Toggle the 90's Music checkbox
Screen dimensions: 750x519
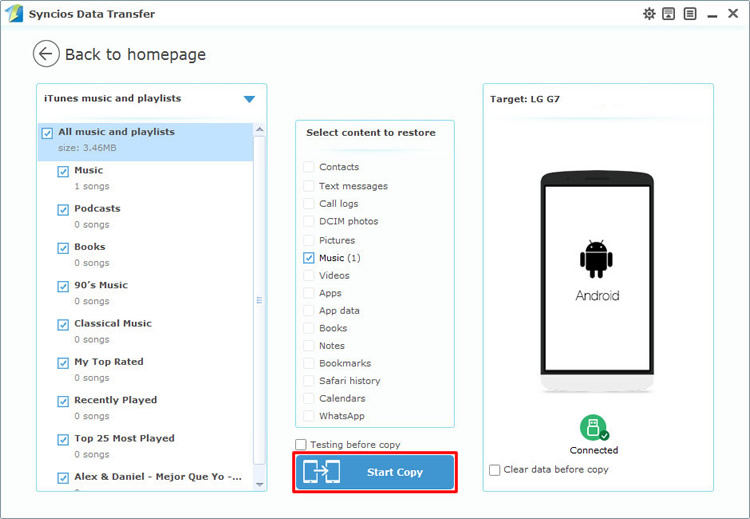click(x=63, y=286)
